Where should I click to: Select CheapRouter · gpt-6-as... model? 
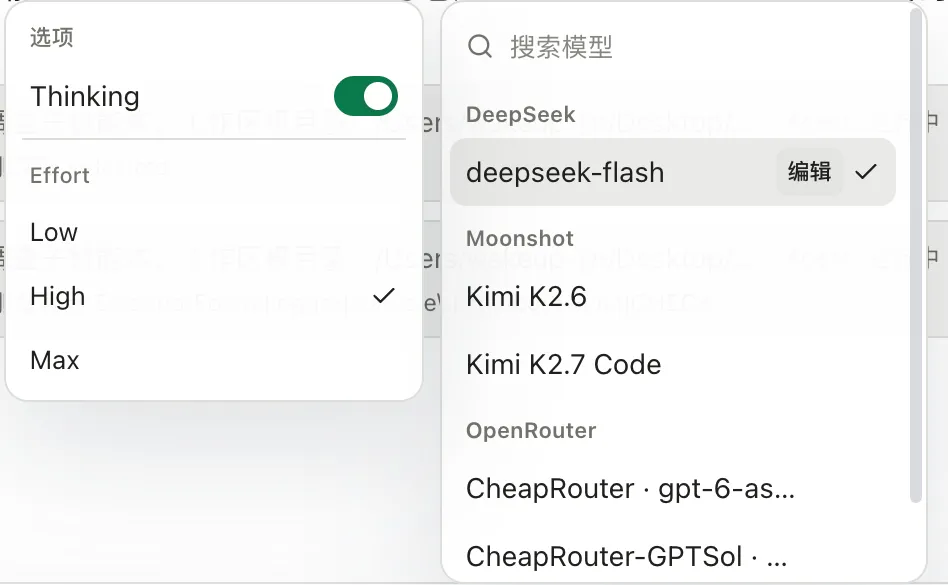pyautogui.click(x=672, y=488)
